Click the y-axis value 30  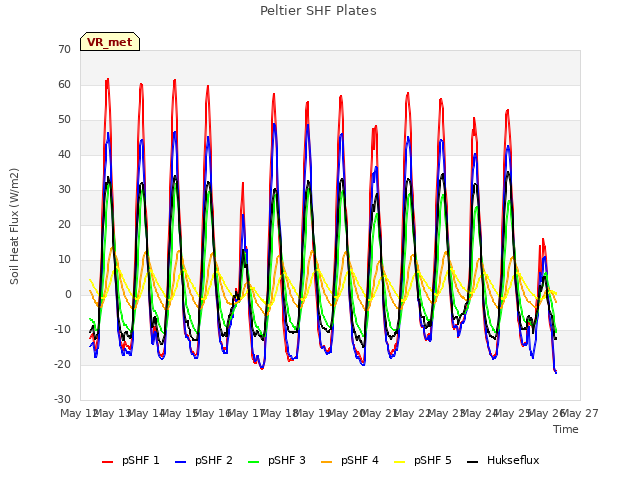coord(64,189)
